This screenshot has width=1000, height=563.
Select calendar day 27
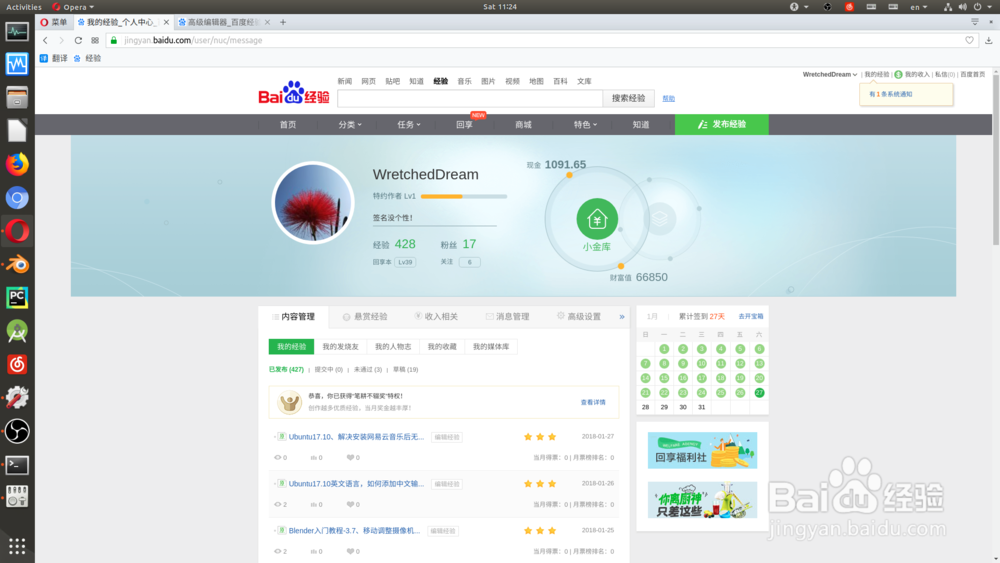click(759, 393)
